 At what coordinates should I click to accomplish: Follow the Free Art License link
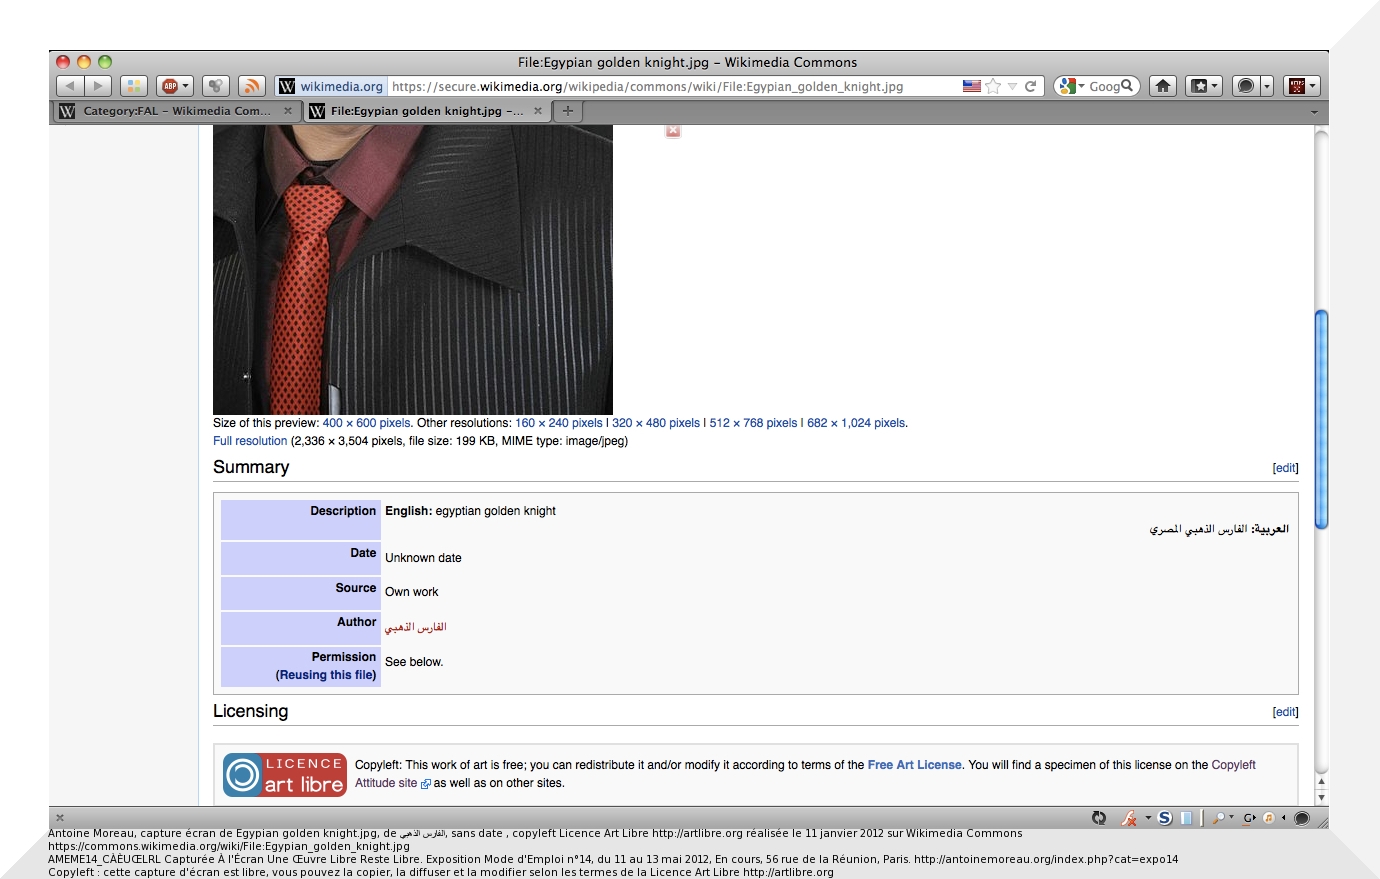tap(914, 765)
